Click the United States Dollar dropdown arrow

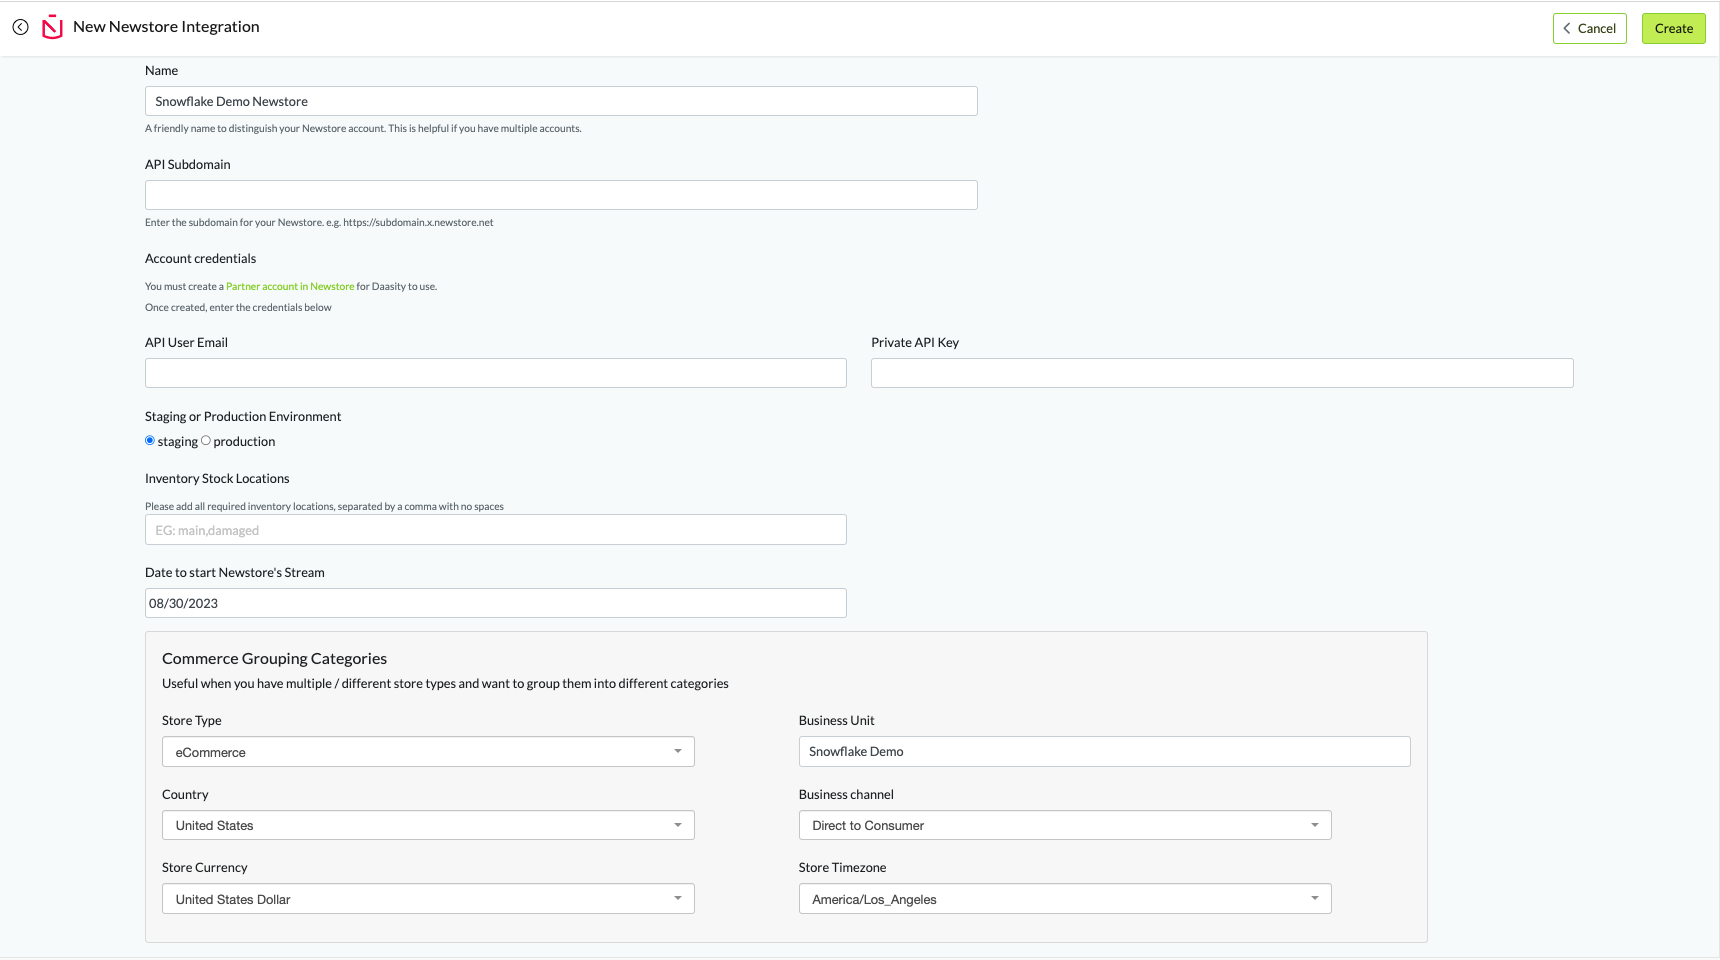pyautogui.click(x=678, y=899)
